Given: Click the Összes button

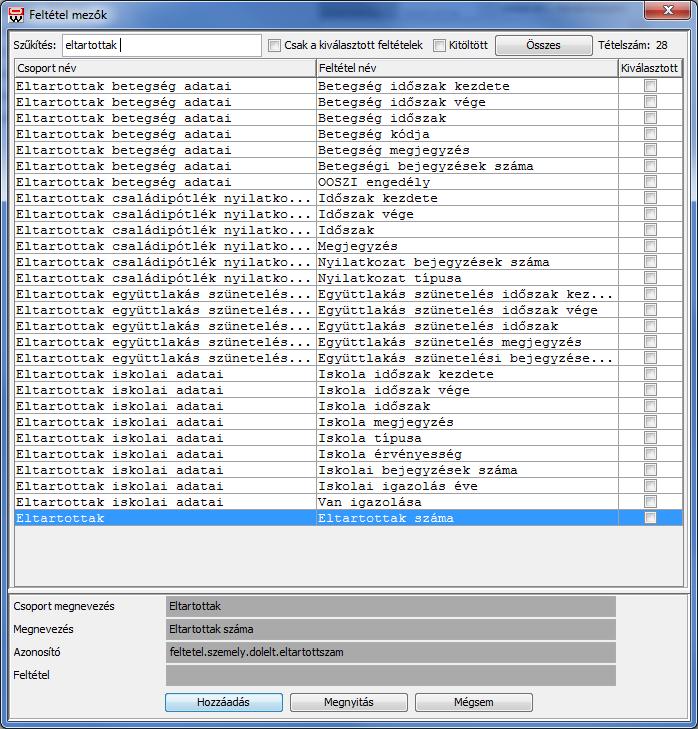Looking at the screenshot, I should click(x=544, y=45).
